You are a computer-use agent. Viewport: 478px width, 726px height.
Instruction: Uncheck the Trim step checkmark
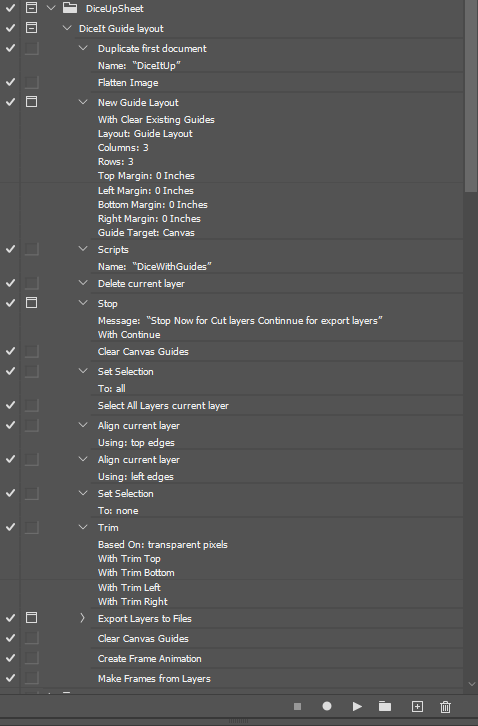tap(10, 527)
